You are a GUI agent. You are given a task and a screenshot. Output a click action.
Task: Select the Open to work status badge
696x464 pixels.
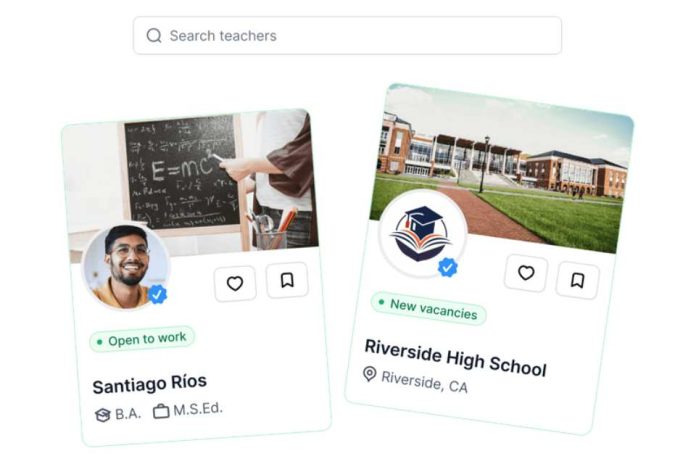(x=142, y=340)
